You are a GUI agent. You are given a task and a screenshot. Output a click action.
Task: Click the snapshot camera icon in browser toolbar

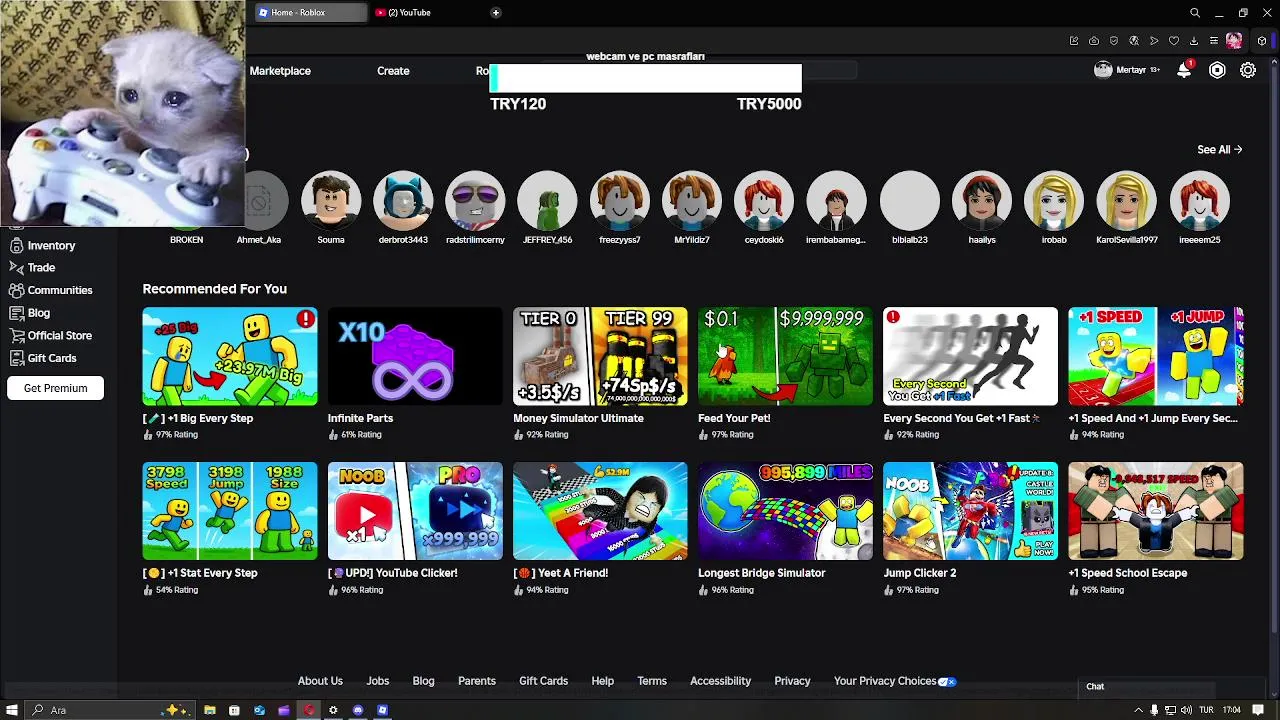coord(1094,41)
